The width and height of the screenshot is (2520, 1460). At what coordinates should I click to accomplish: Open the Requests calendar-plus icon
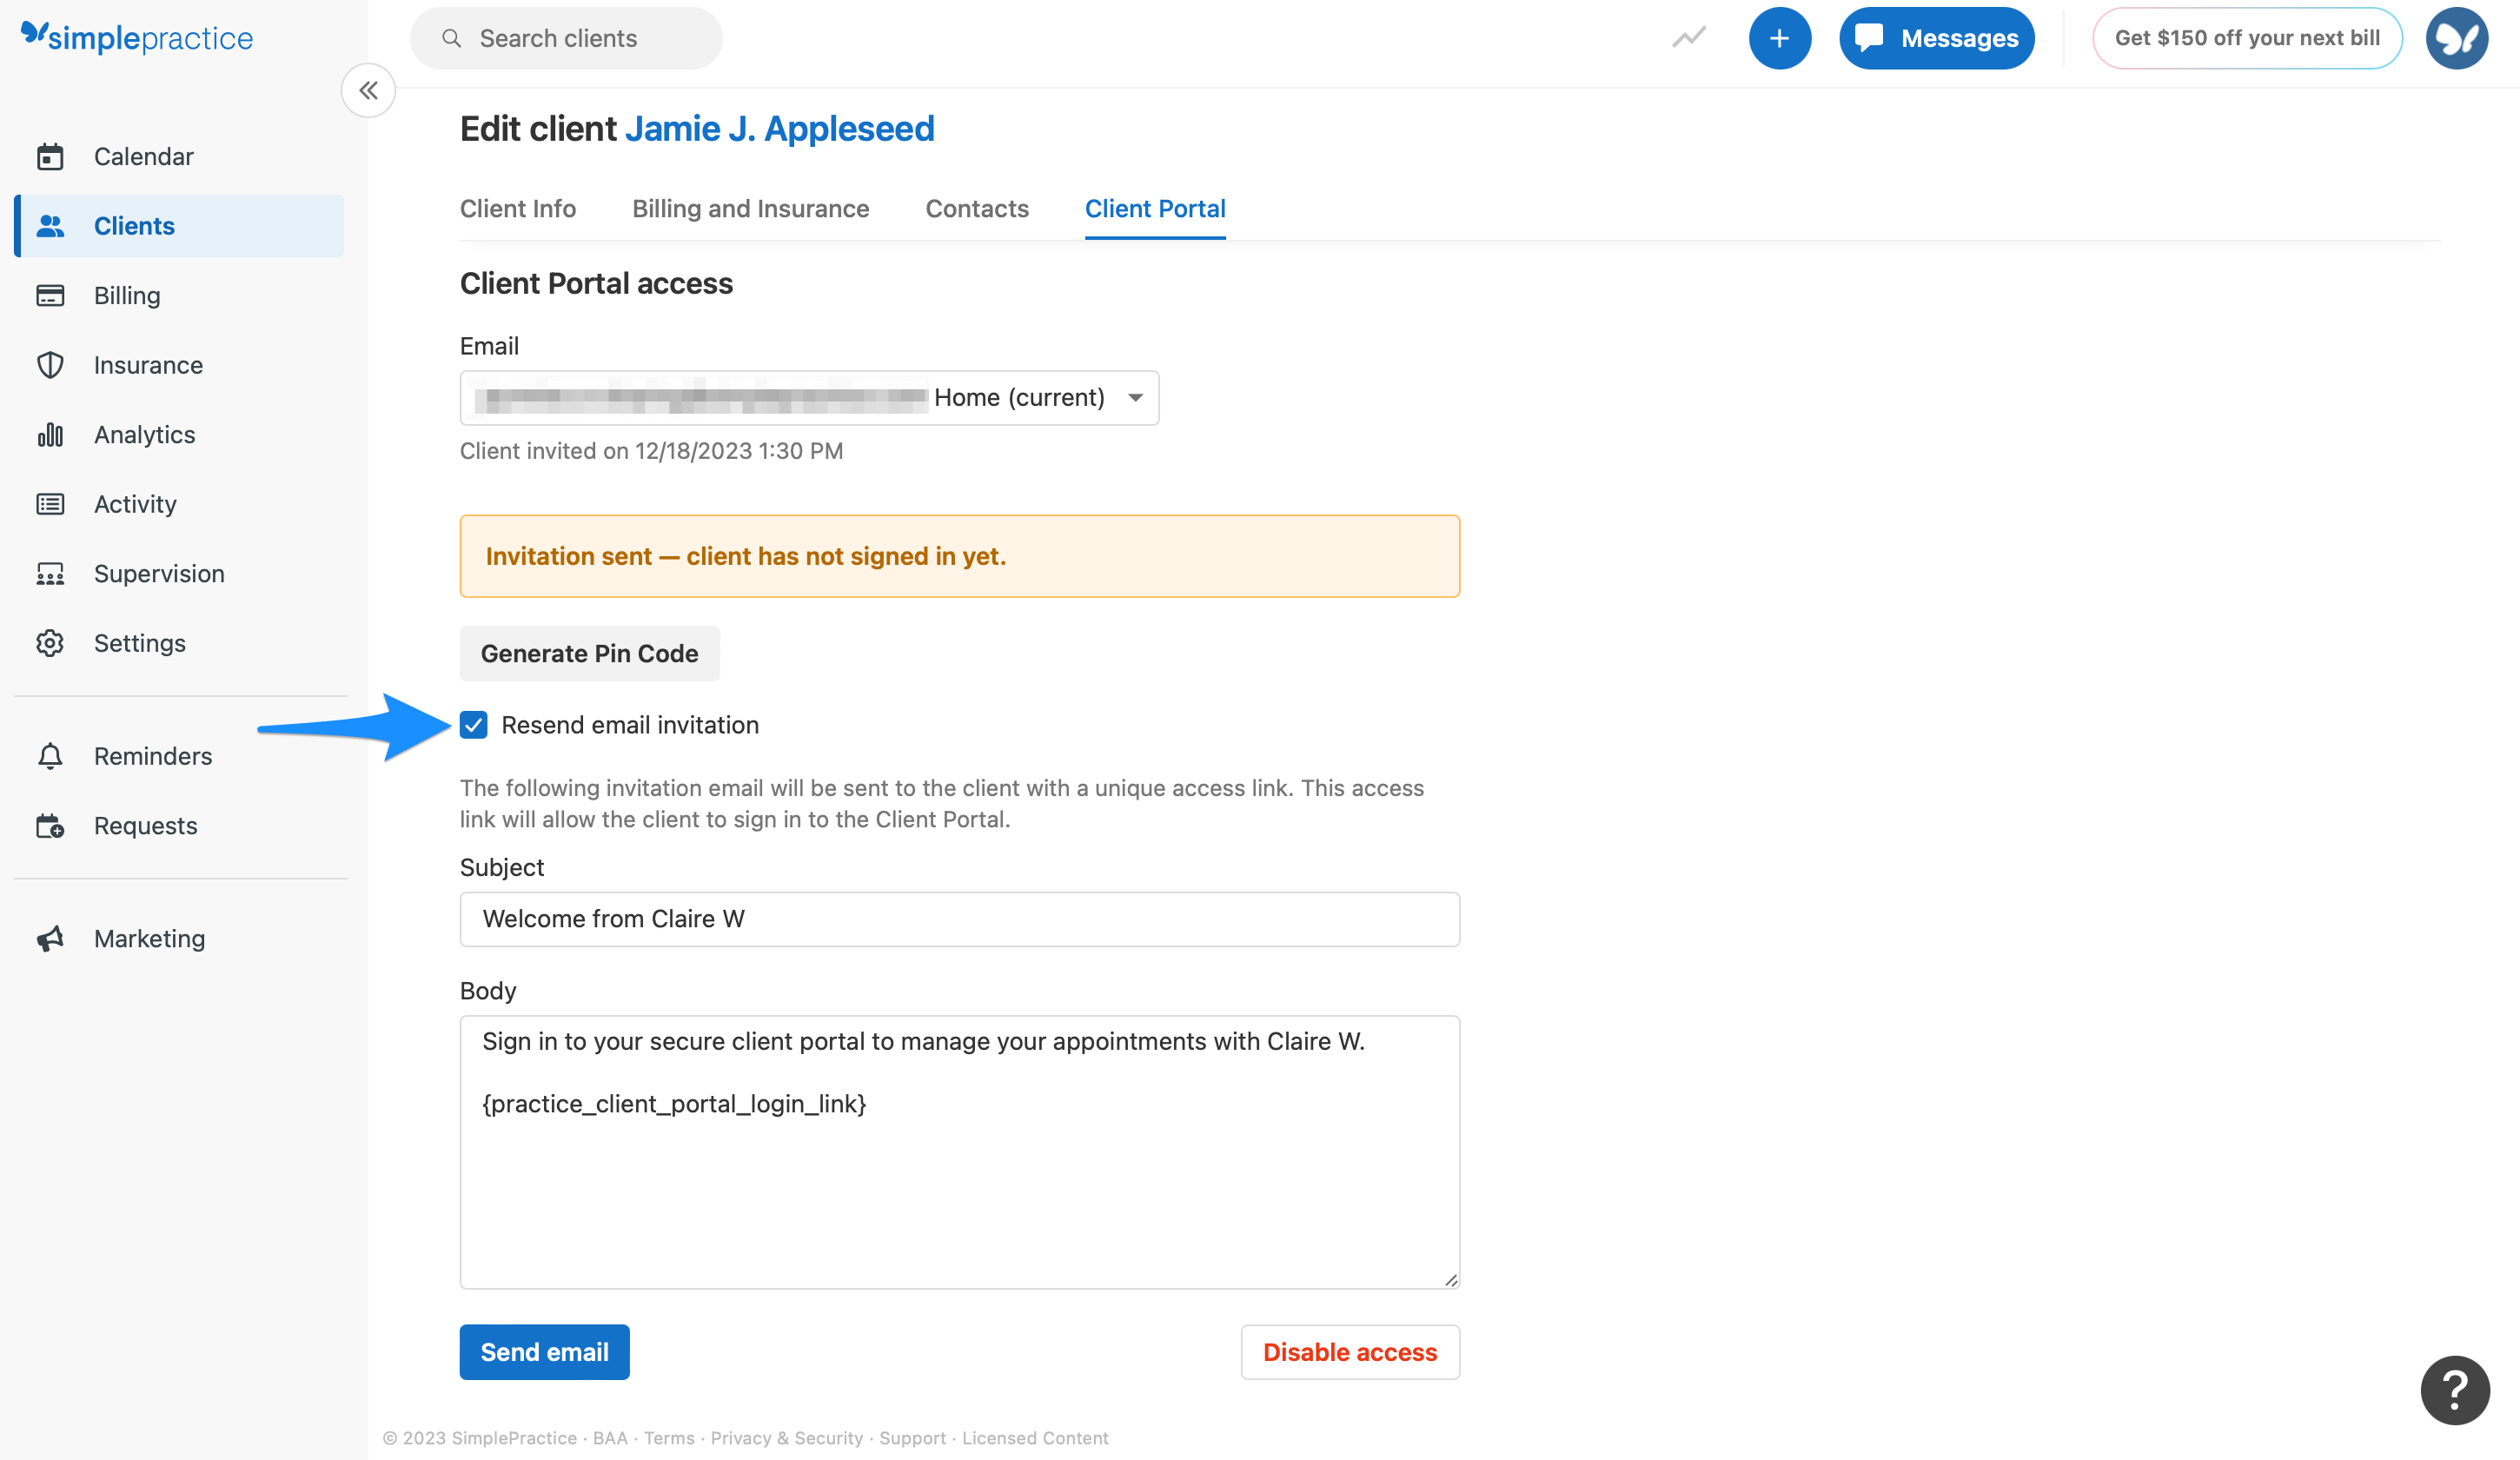[50, 826]
